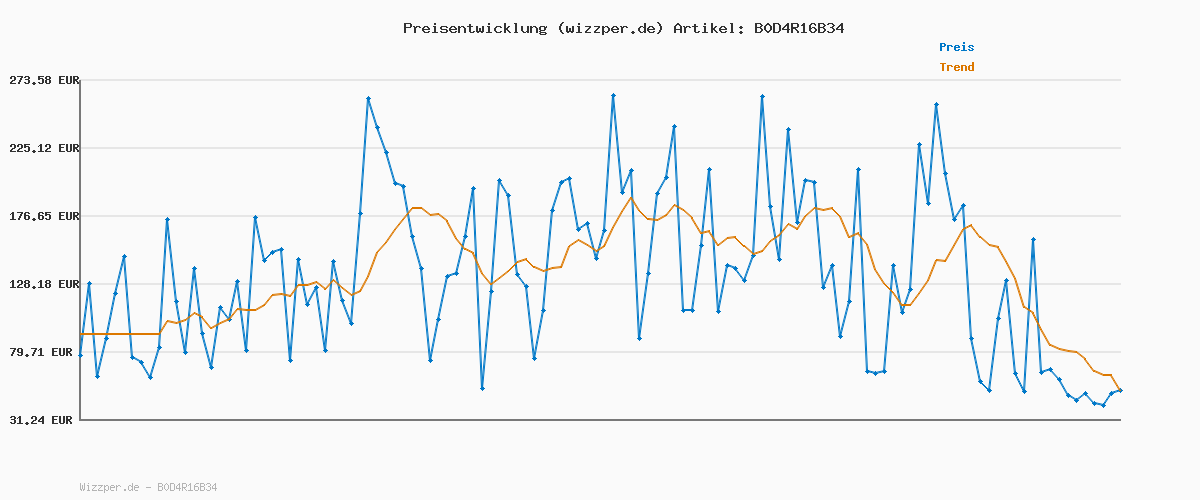Click the orange Trend legend label

click(956, 67)
